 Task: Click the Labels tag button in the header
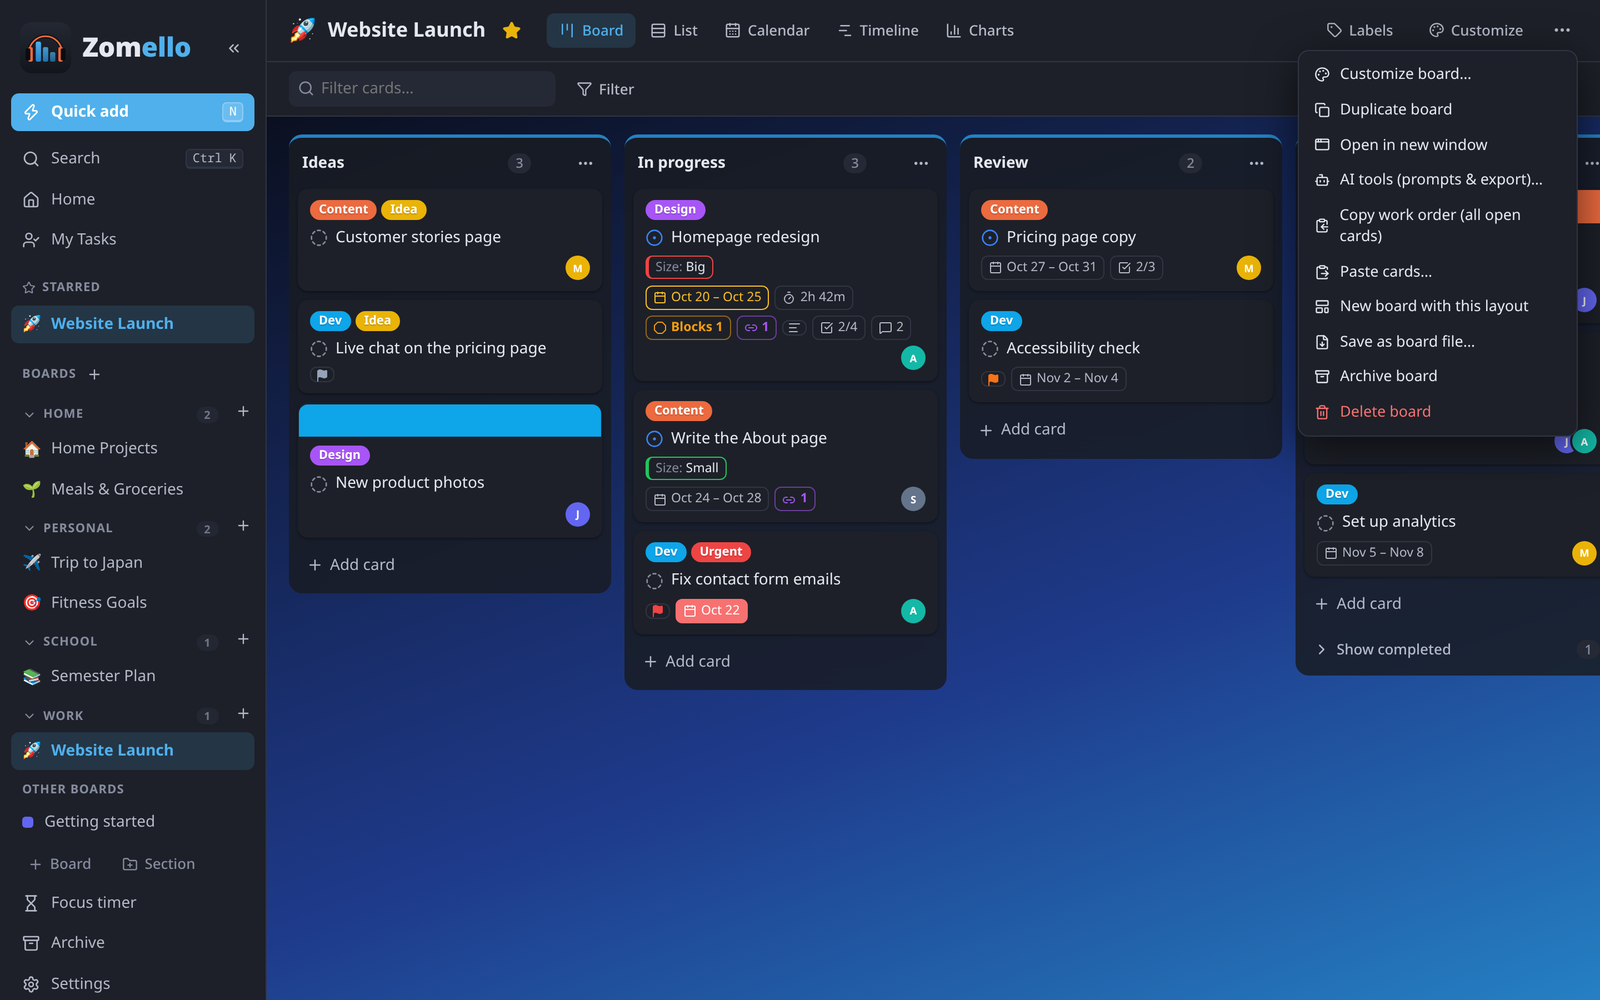click(x=1359, y=30)
